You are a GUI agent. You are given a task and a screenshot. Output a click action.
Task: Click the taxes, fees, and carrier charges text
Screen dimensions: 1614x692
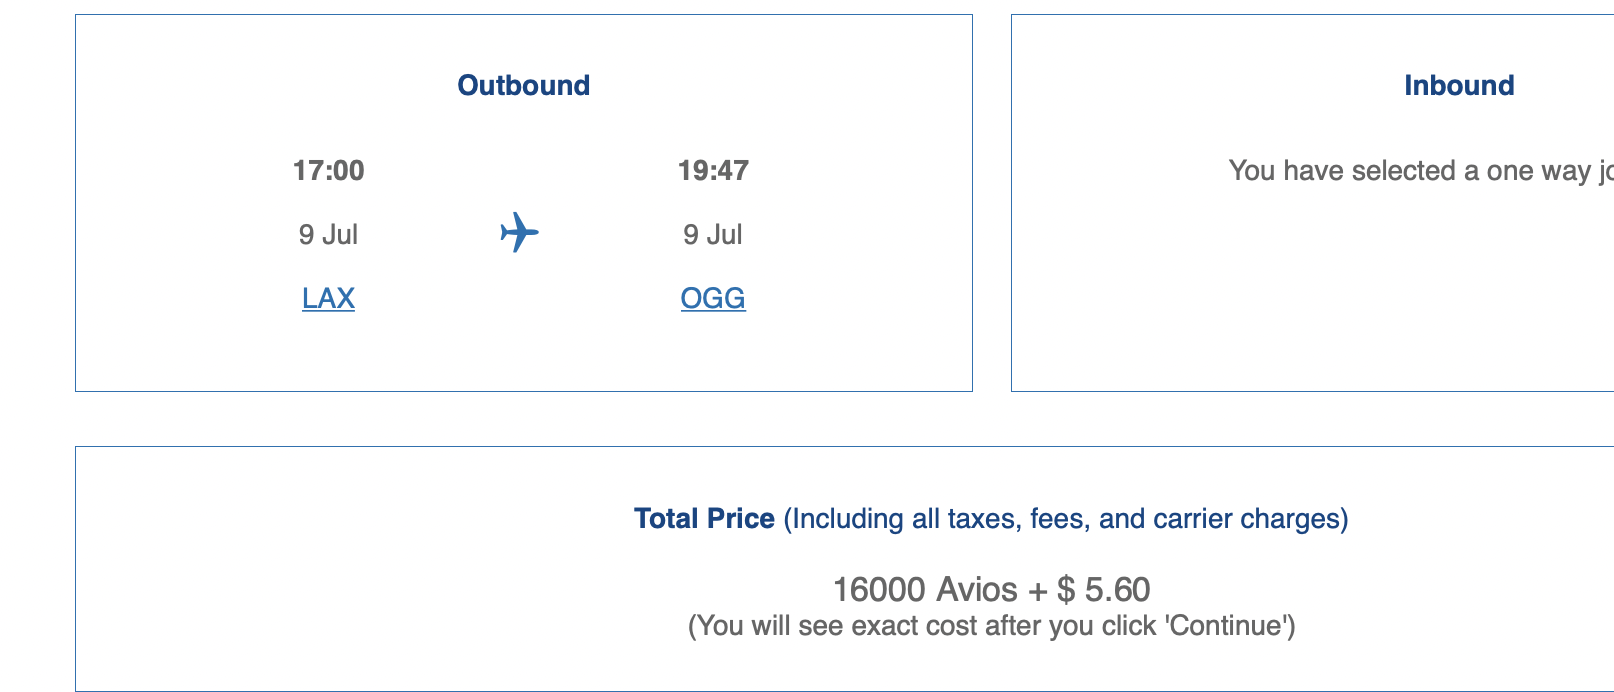(1066, 518)
